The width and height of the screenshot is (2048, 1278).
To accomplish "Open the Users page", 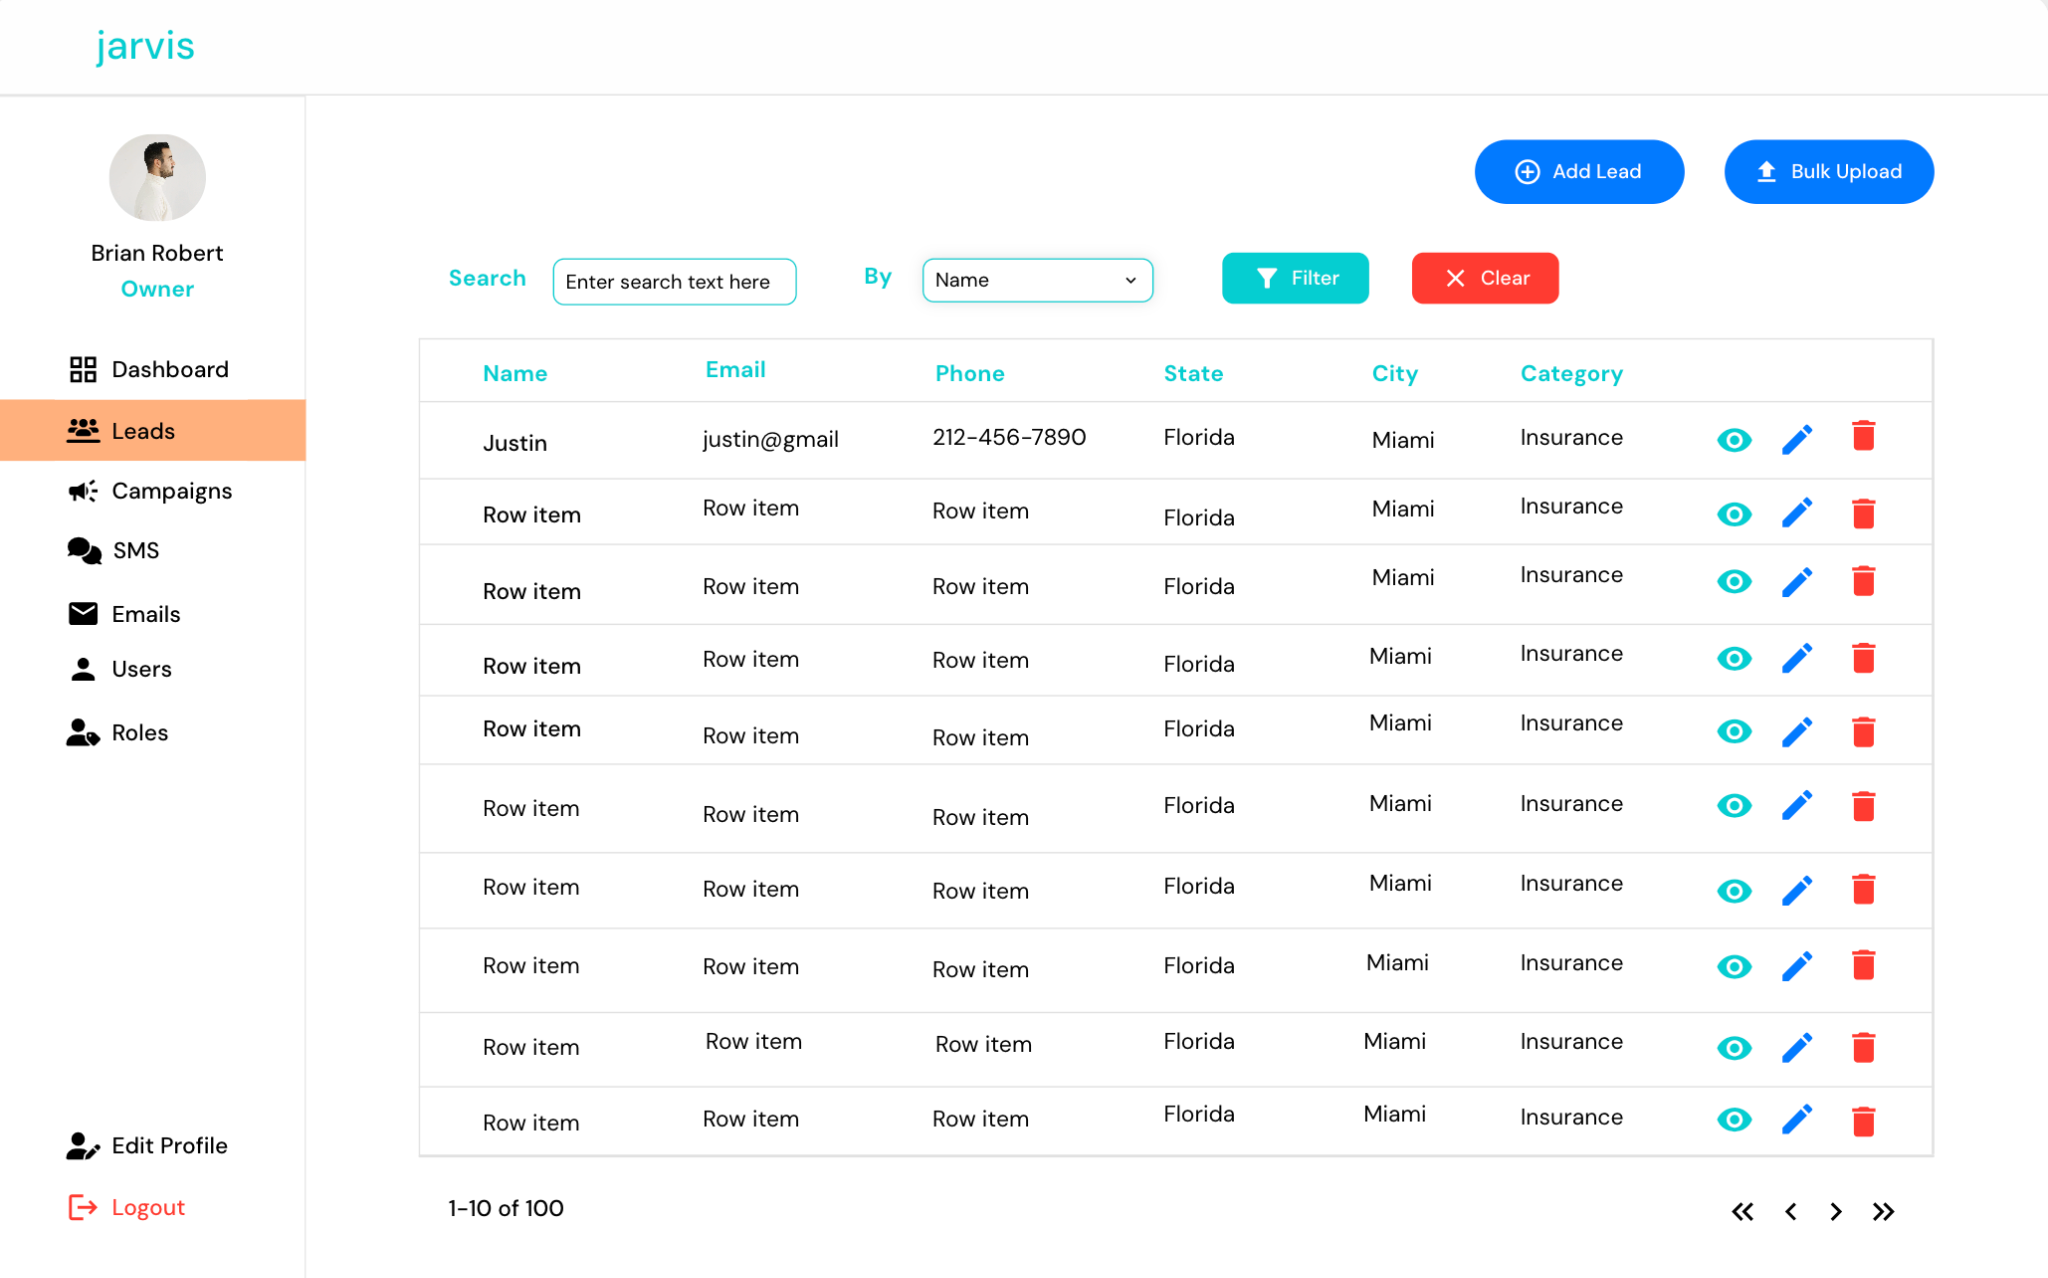I will tap(120, 669).
